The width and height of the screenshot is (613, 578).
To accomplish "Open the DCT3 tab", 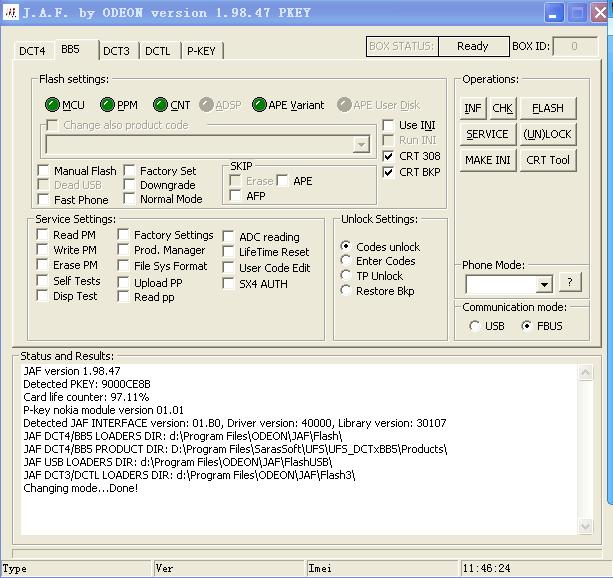I will pyautogui.click(x=116, y=51).
